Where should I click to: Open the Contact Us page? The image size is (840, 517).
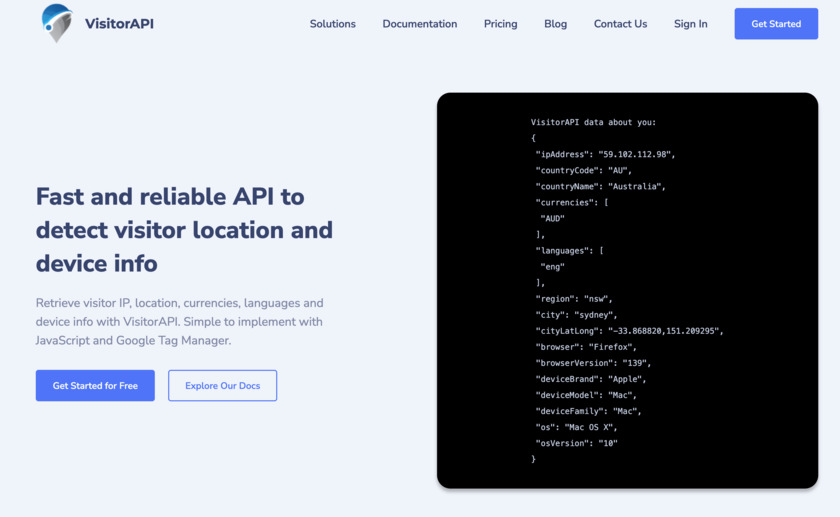620,24
